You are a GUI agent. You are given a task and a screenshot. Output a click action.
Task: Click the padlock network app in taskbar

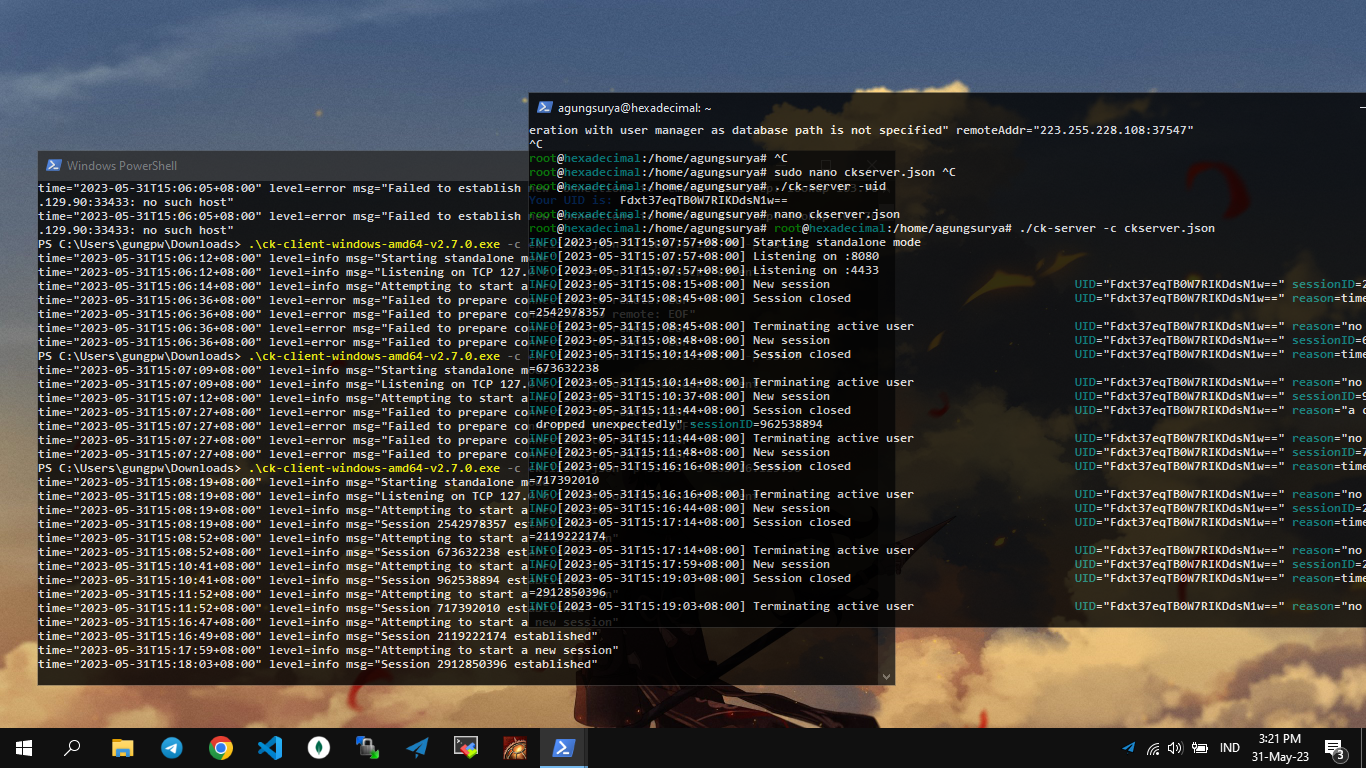[368, 748]
